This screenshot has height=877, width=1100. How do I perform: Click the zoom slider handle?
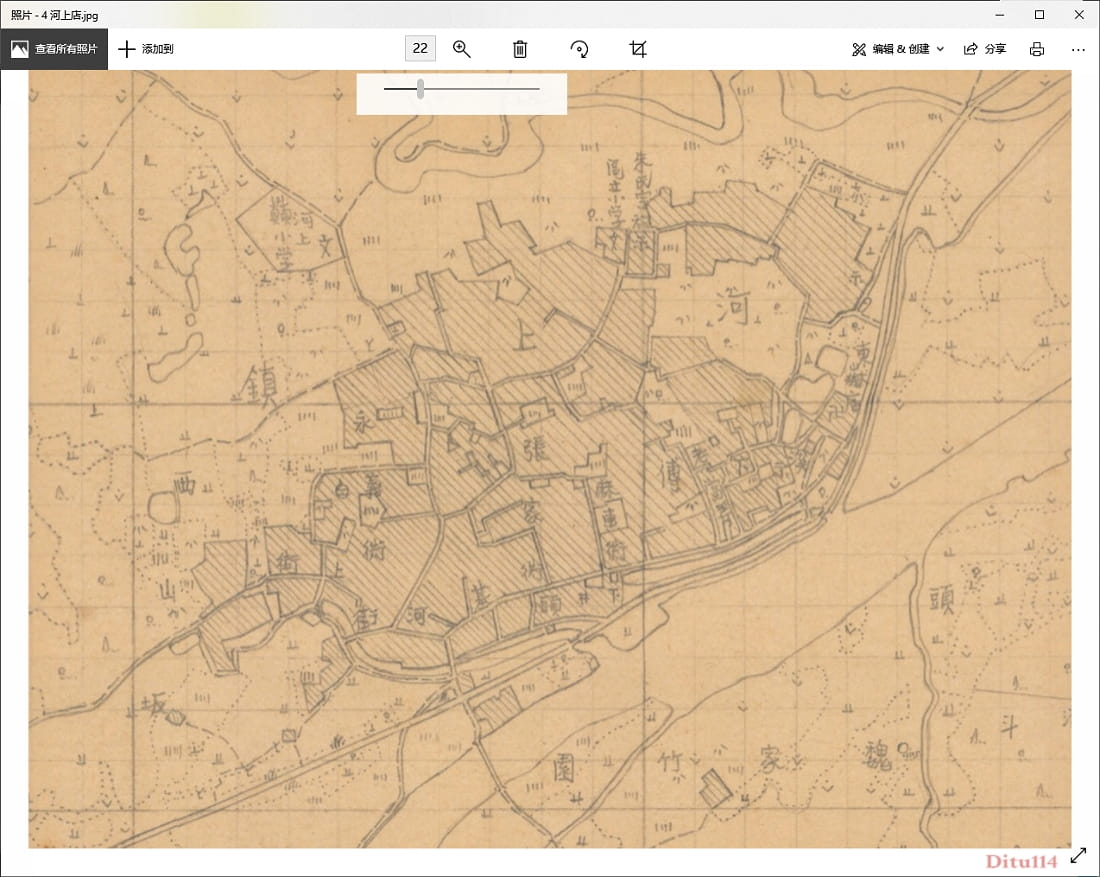421,89
